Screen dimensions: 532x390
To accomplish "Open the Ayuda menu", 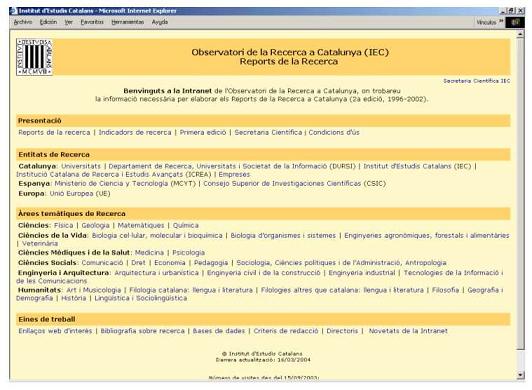I will 160,22.
